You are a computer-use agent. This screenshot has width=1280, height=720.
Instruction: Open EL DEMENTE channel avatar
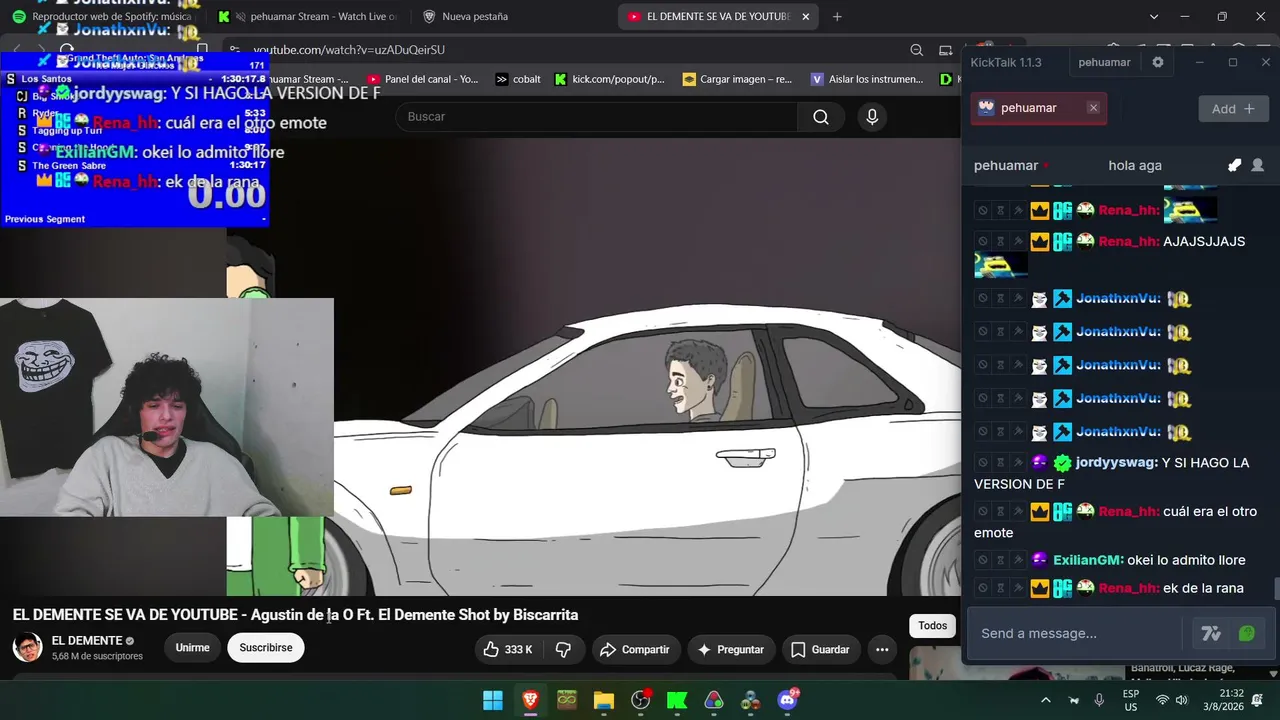pos(27,647)
